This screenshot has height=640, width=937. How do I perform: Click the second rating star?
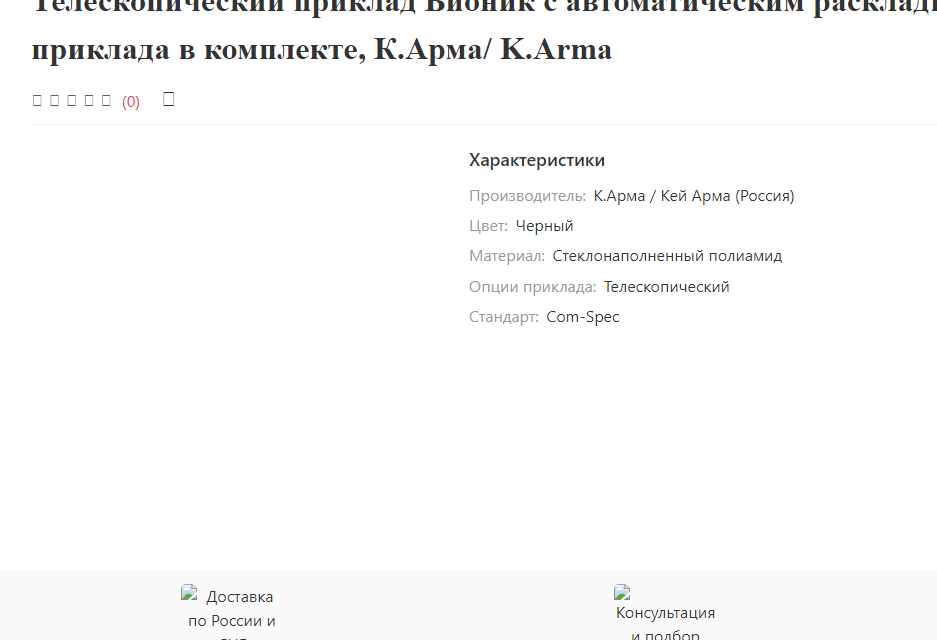click(x=54, y=100)
